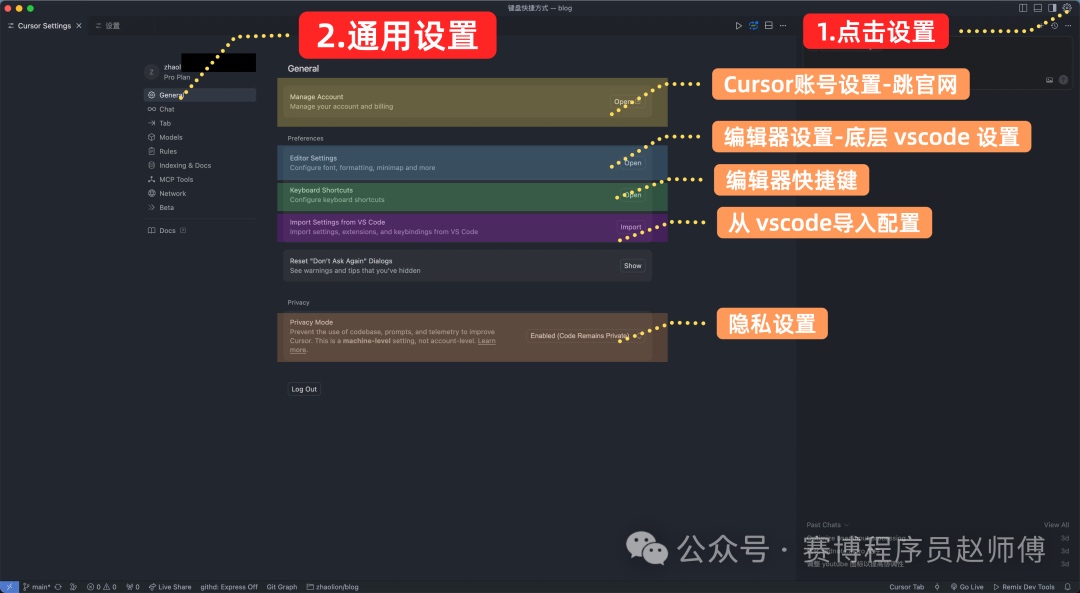The image size is (1080, 593).
Task: Click the split editor icon
Action: (768, 25)
